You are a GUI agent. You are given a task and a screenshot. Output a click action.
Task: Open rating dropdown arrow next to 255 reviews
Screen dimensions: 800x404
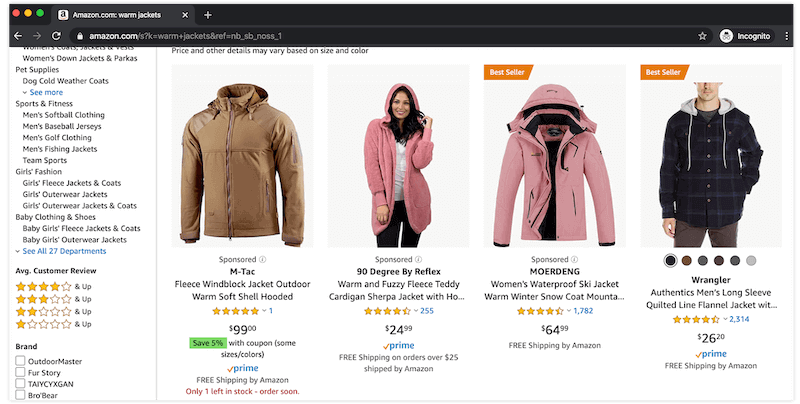(x=416, y=311)
